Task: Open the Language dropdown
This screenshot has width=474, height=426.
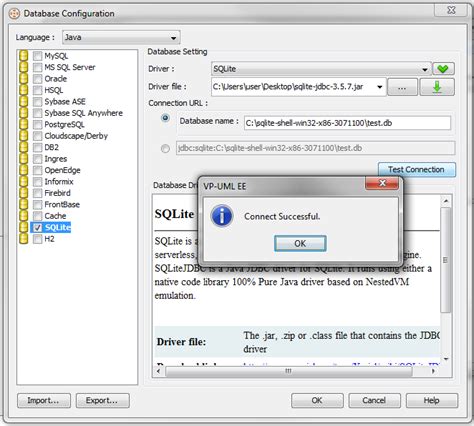Action: pos(121,37)
